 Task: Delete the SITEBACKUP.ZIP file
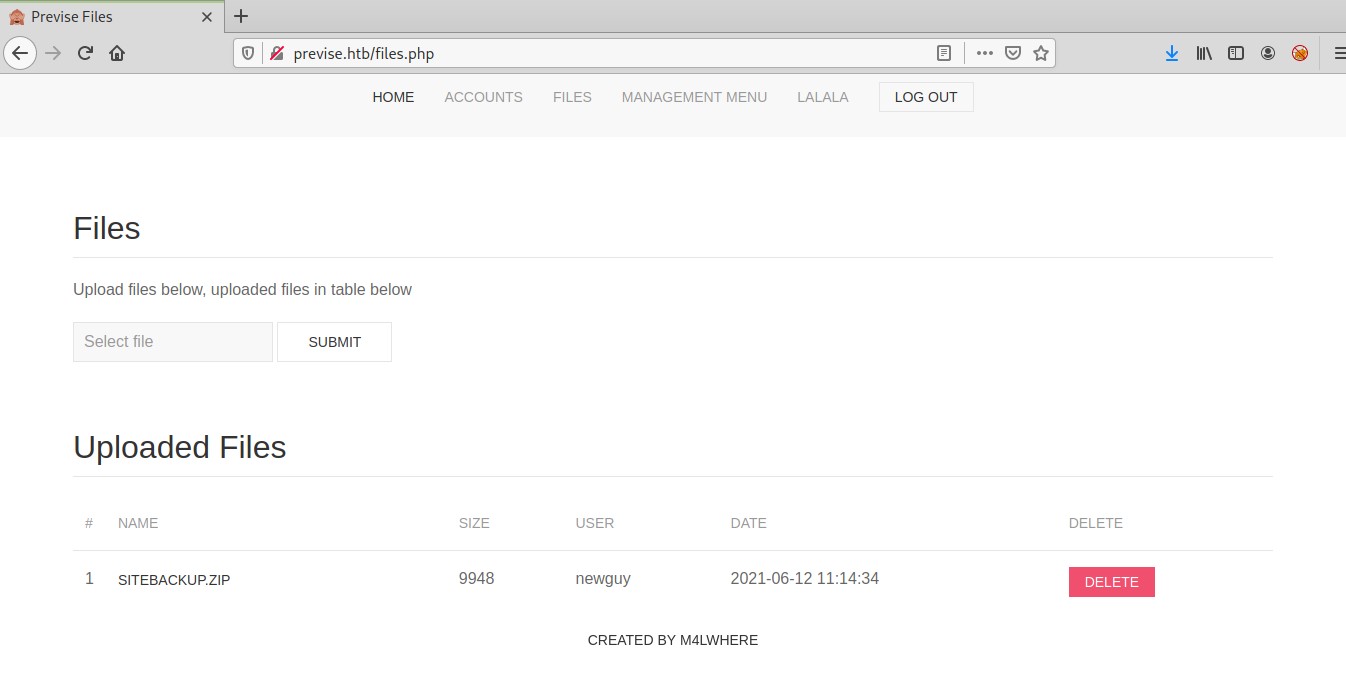coord(1111,582)
